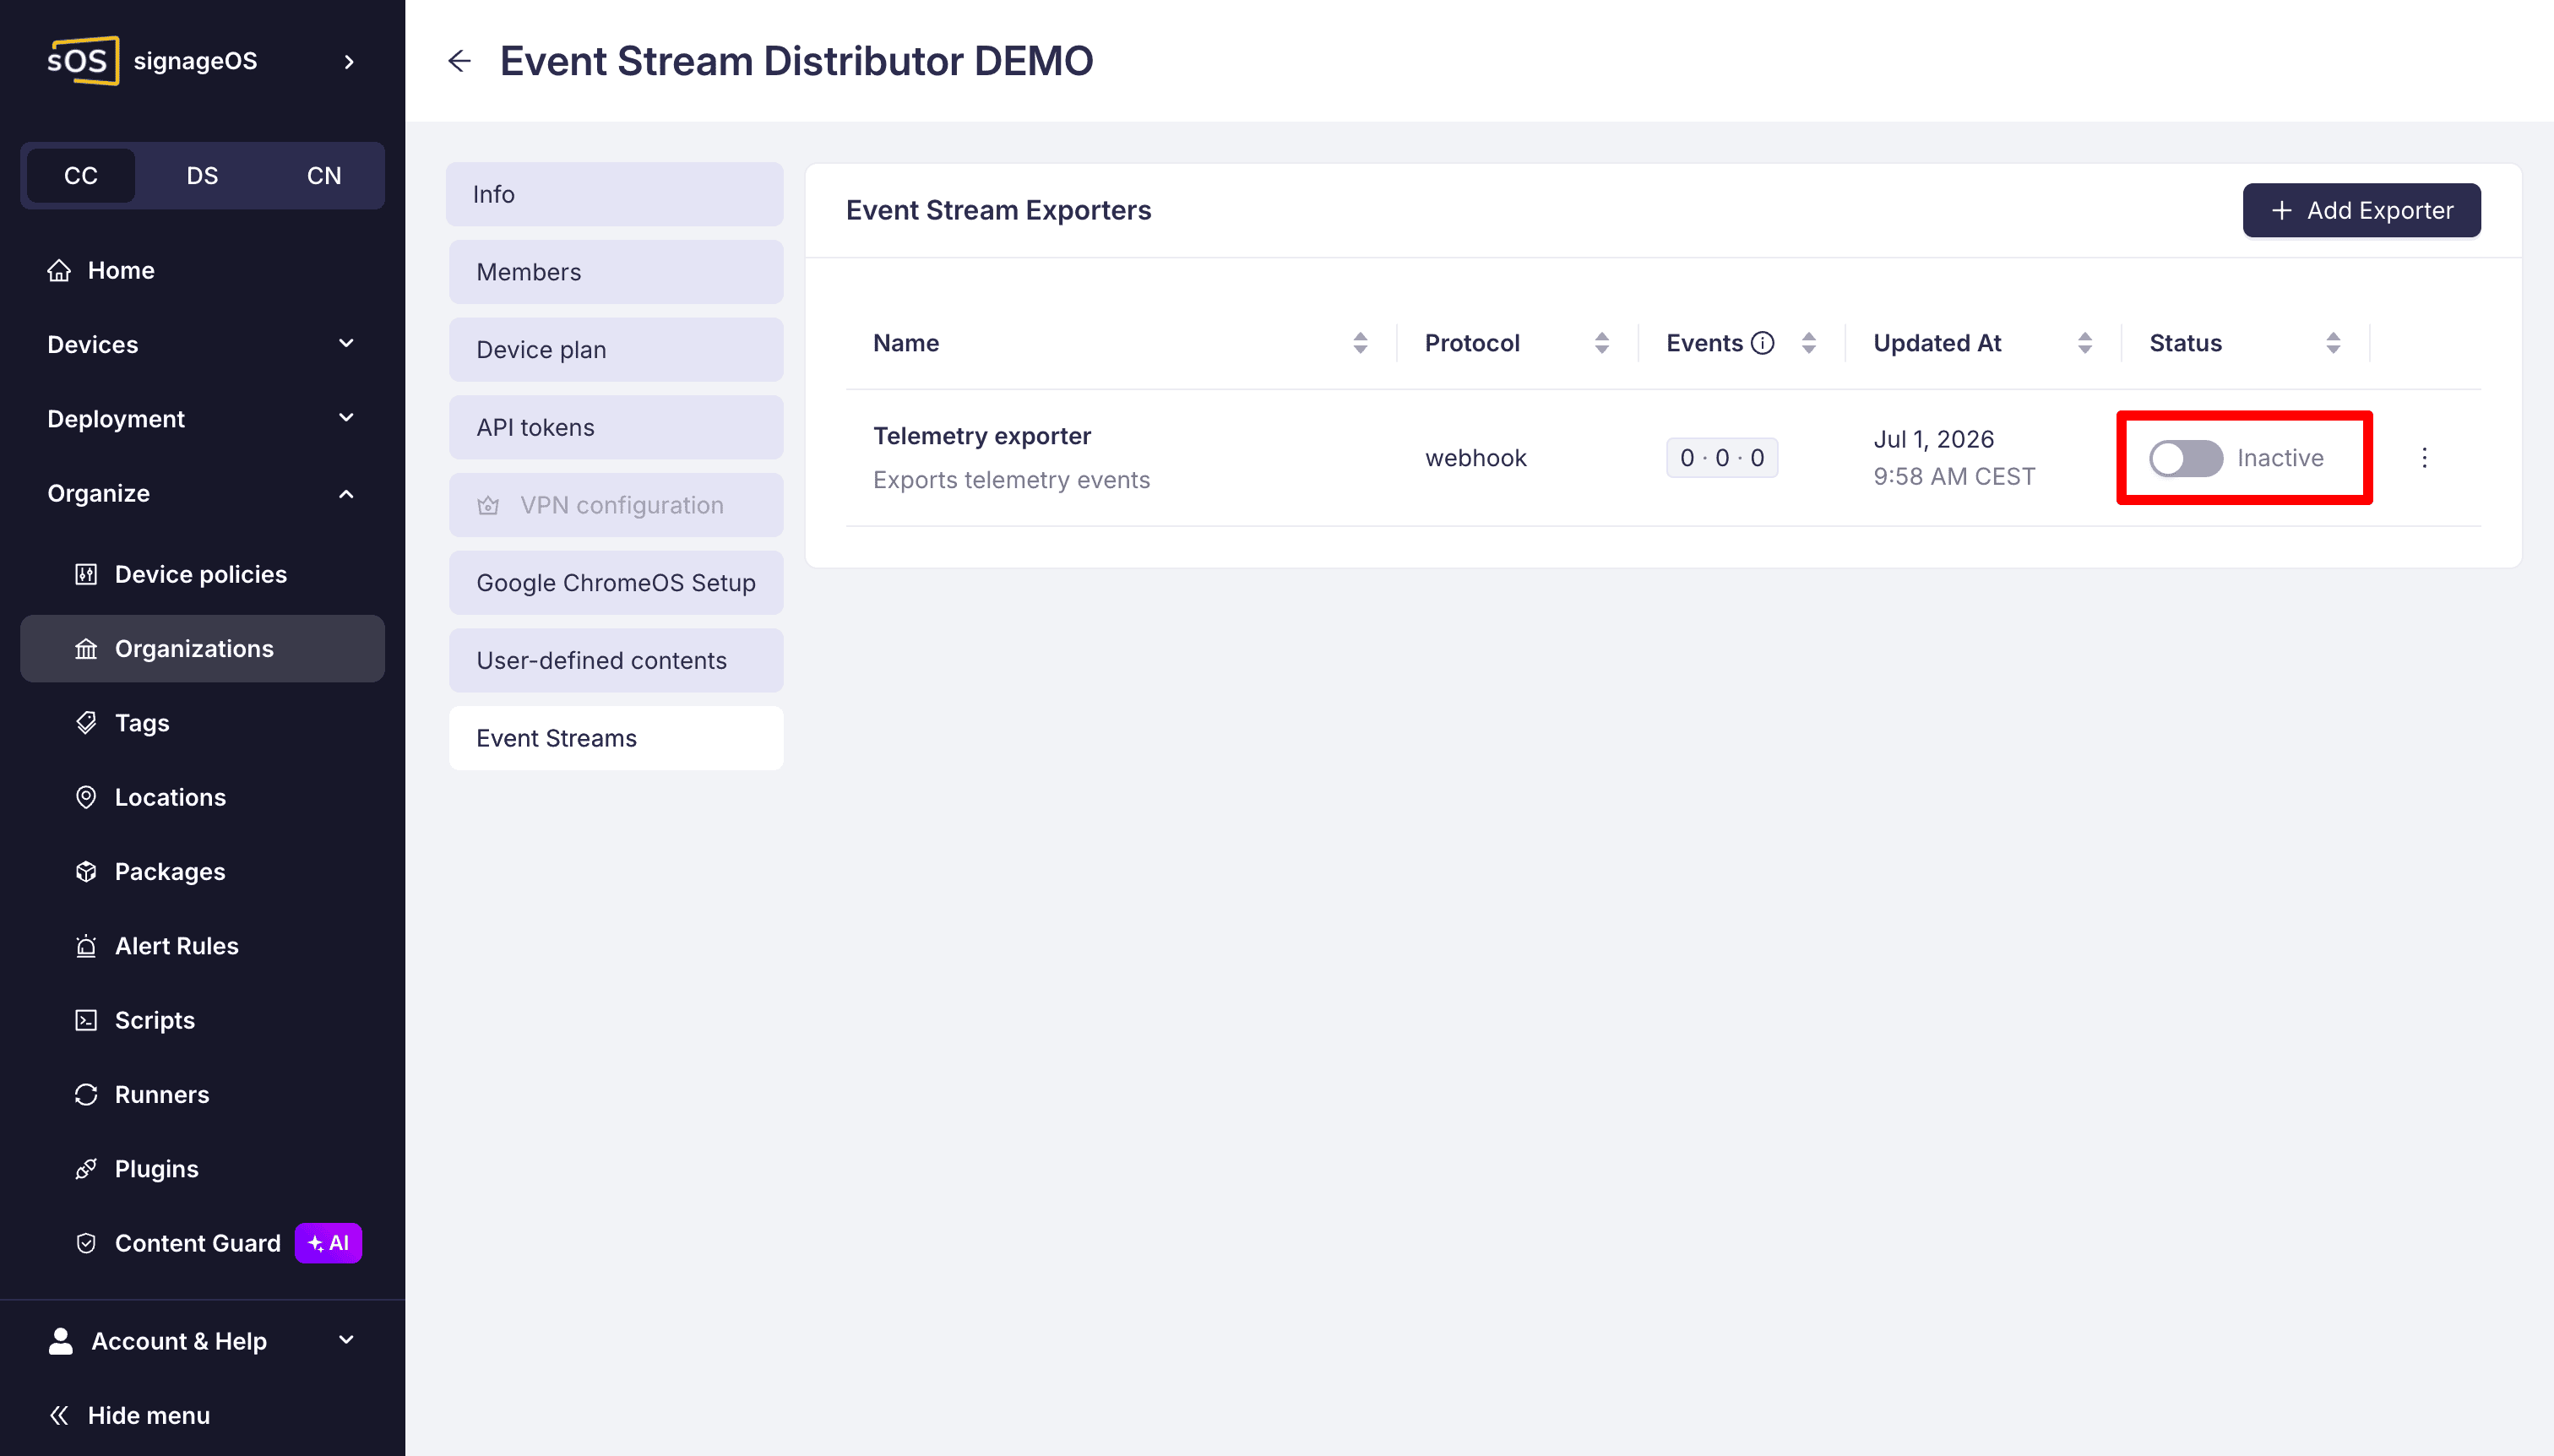
Task: Click the Device policies icon
Action: pos(86,574)
